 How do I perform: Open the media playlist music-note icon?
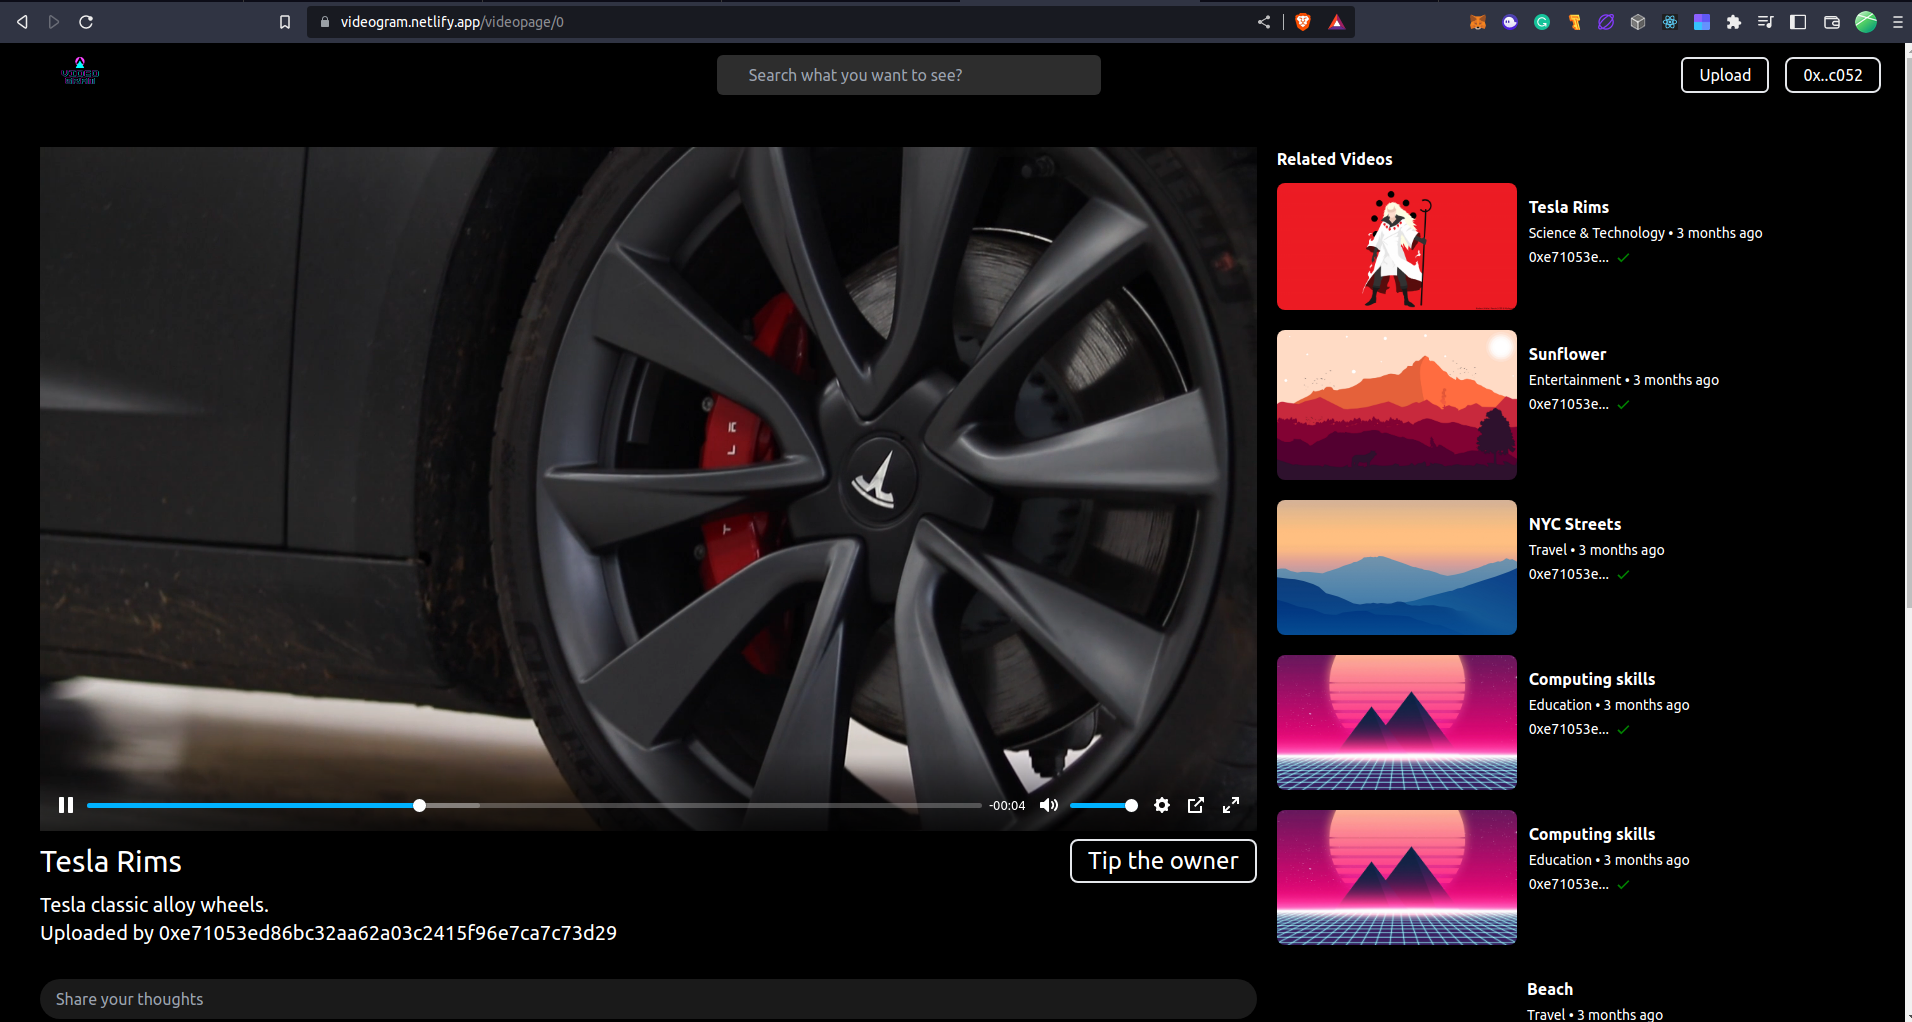click(x=1765, y=22)
